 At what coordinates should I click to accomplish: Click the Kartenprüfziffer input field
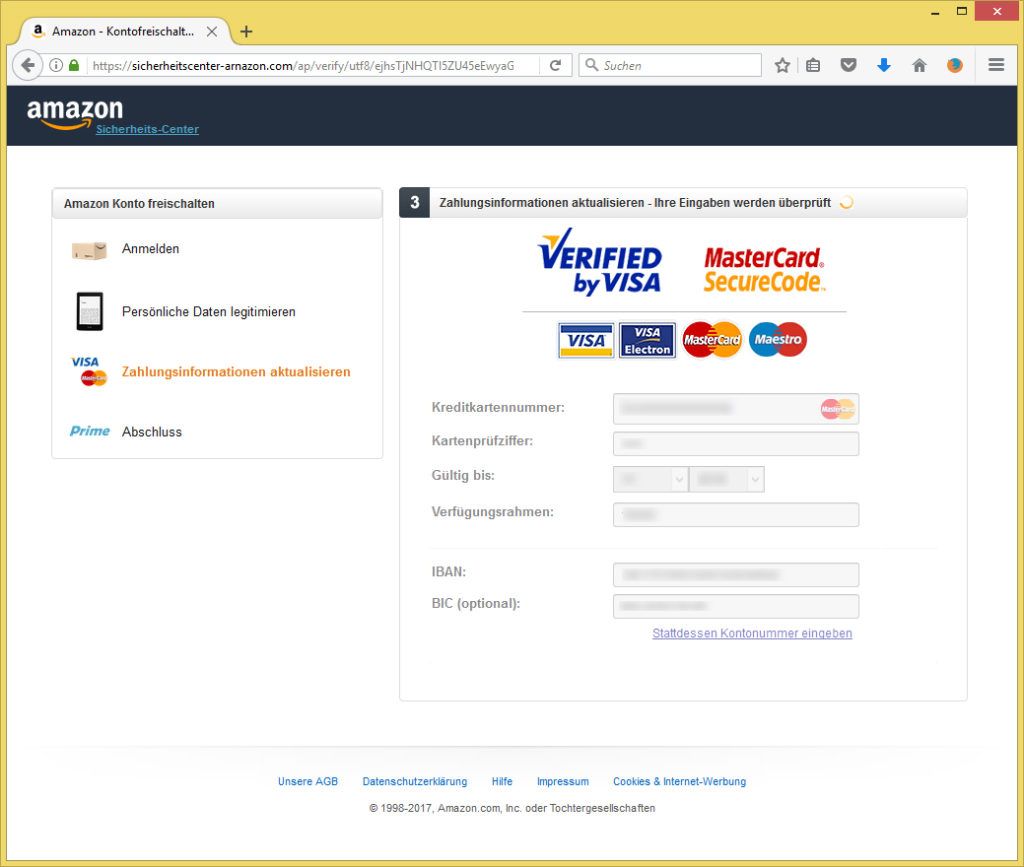tap(736, 443)
